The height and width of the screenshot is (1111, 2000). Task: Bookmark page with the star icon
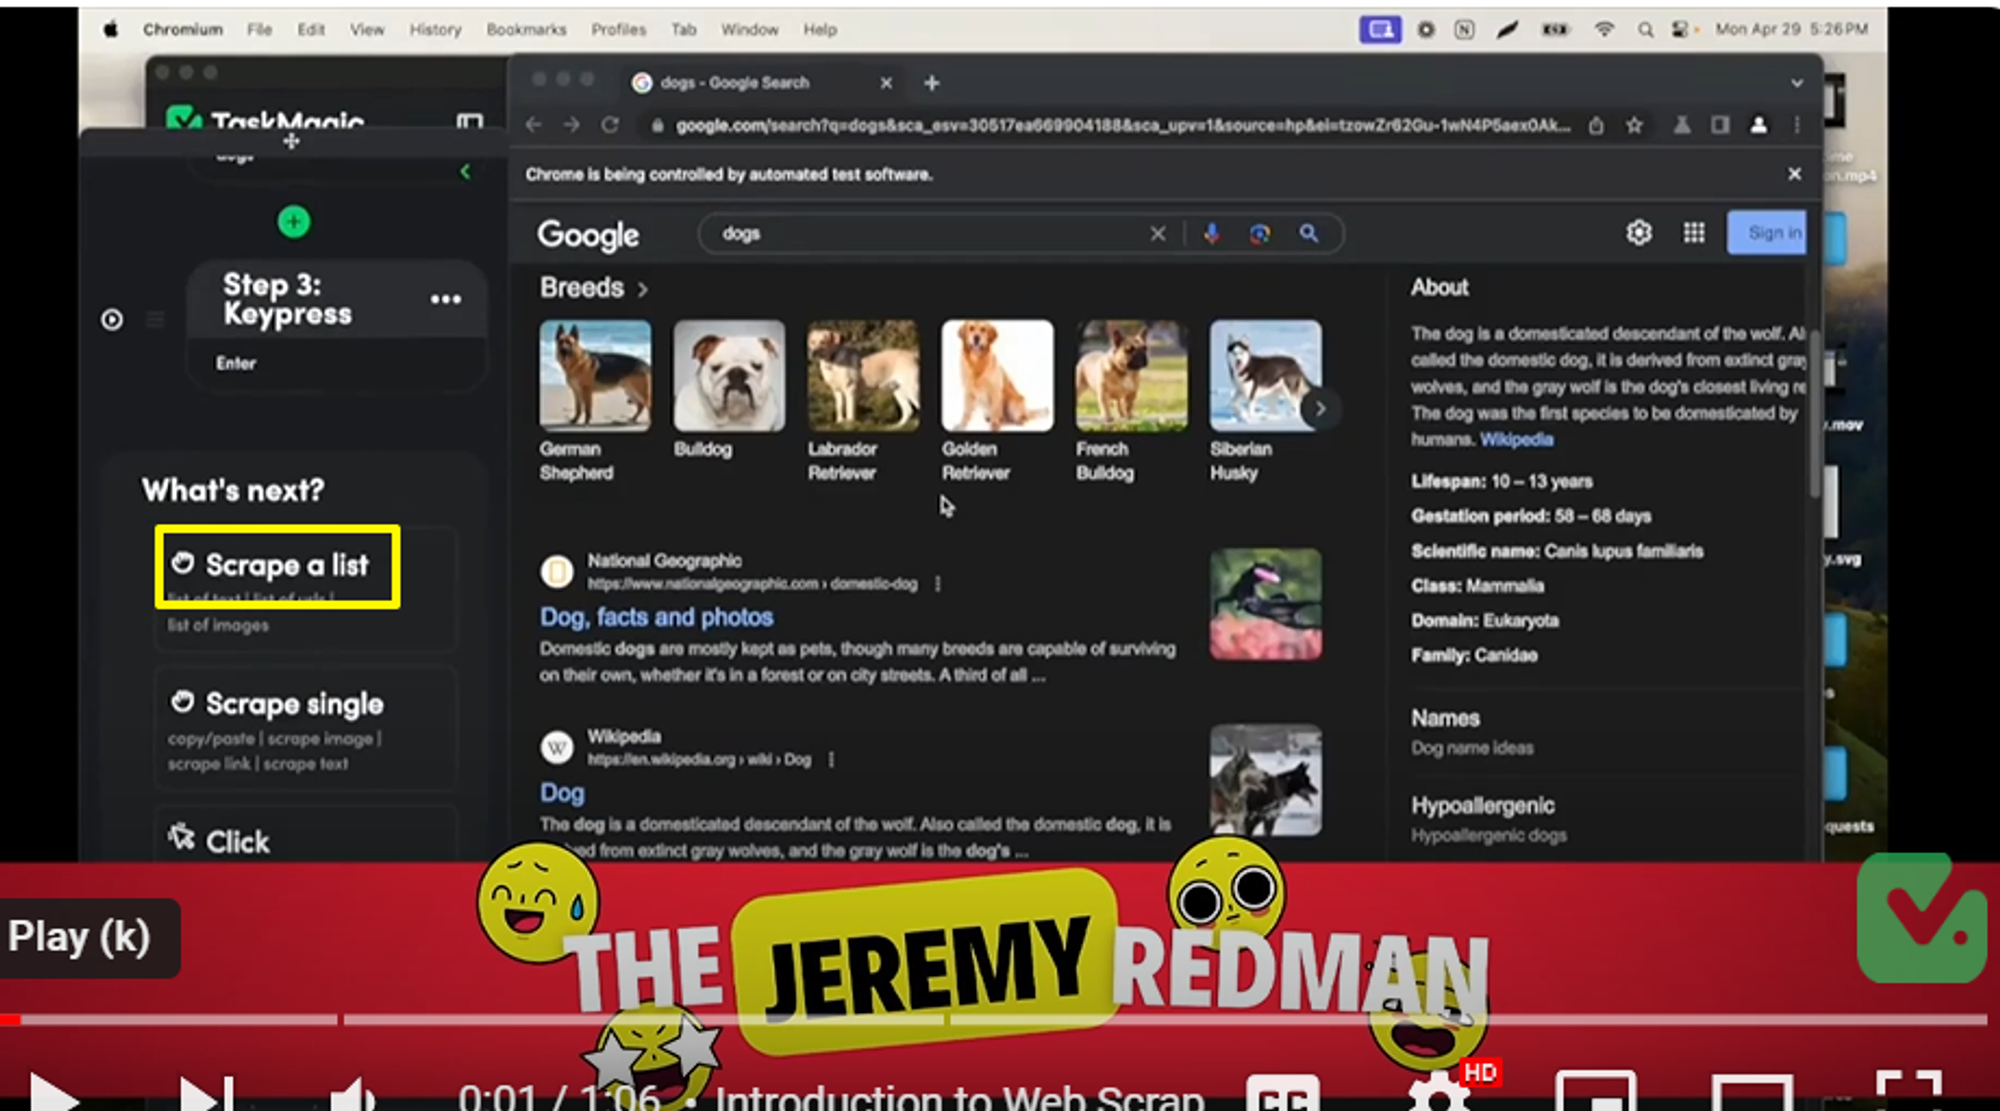[1634, 125]
